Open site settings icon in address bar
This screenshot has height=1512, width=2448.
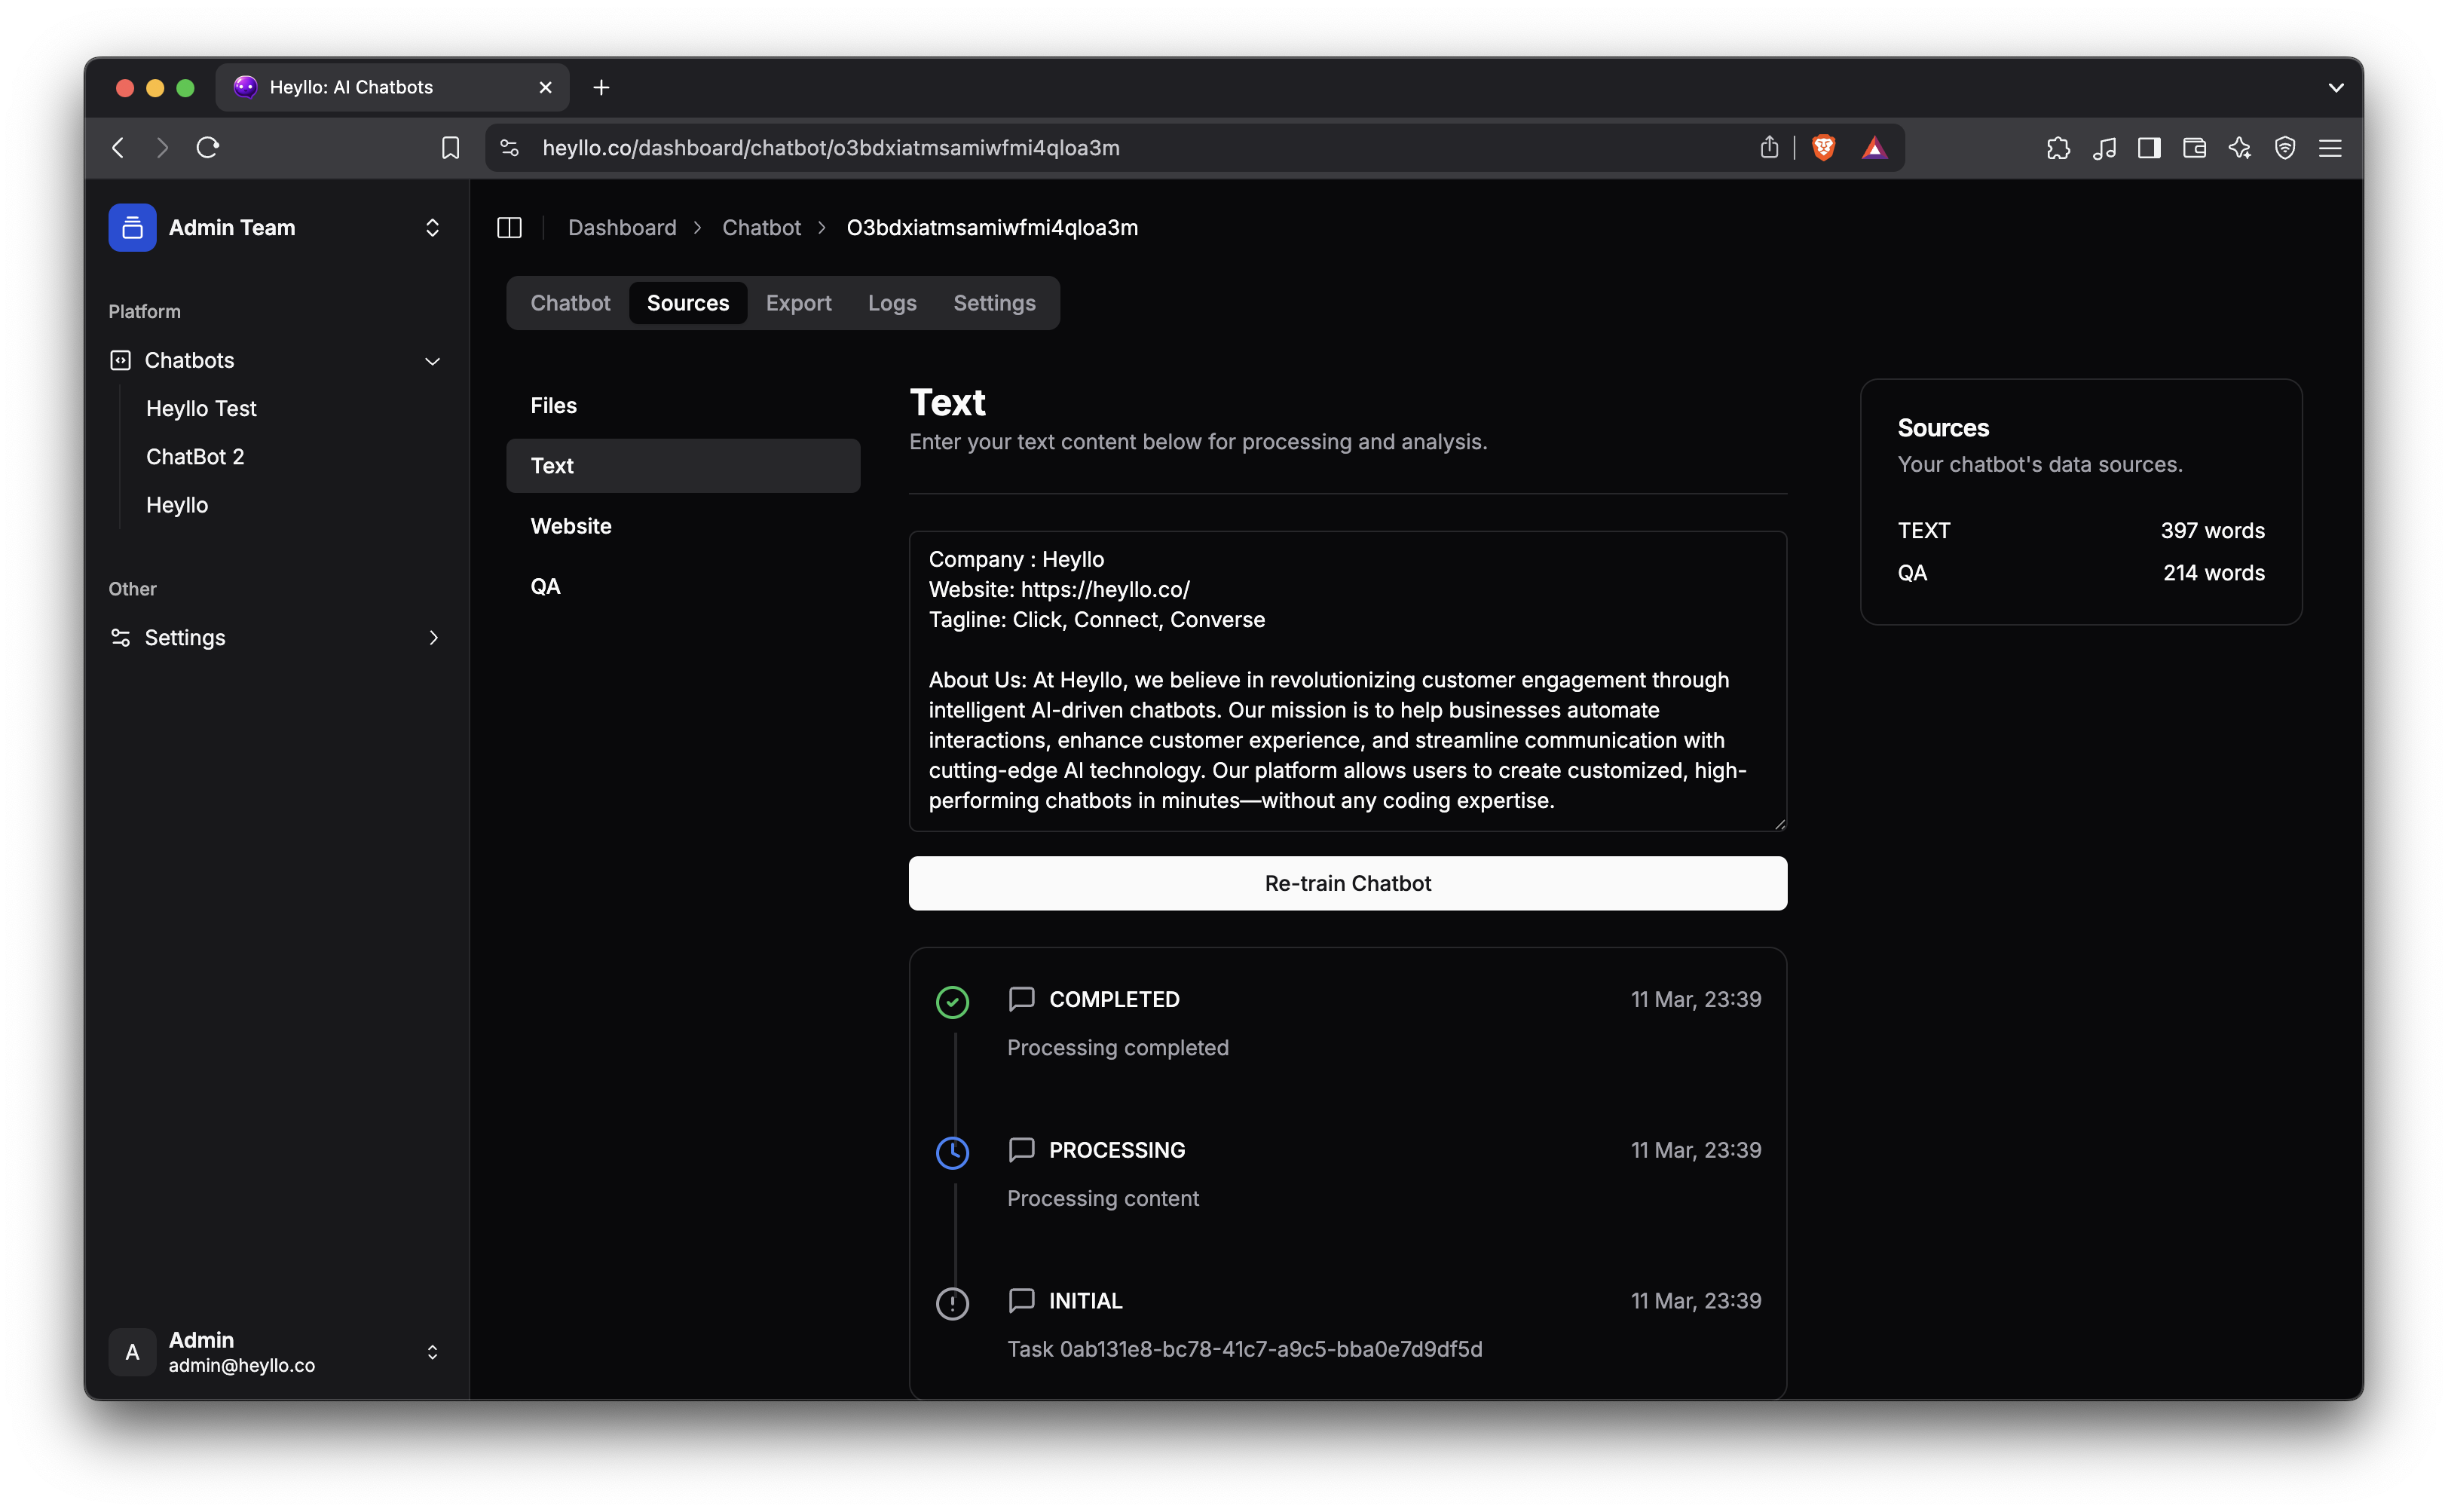pyautogui.click(x=509, y=148)
